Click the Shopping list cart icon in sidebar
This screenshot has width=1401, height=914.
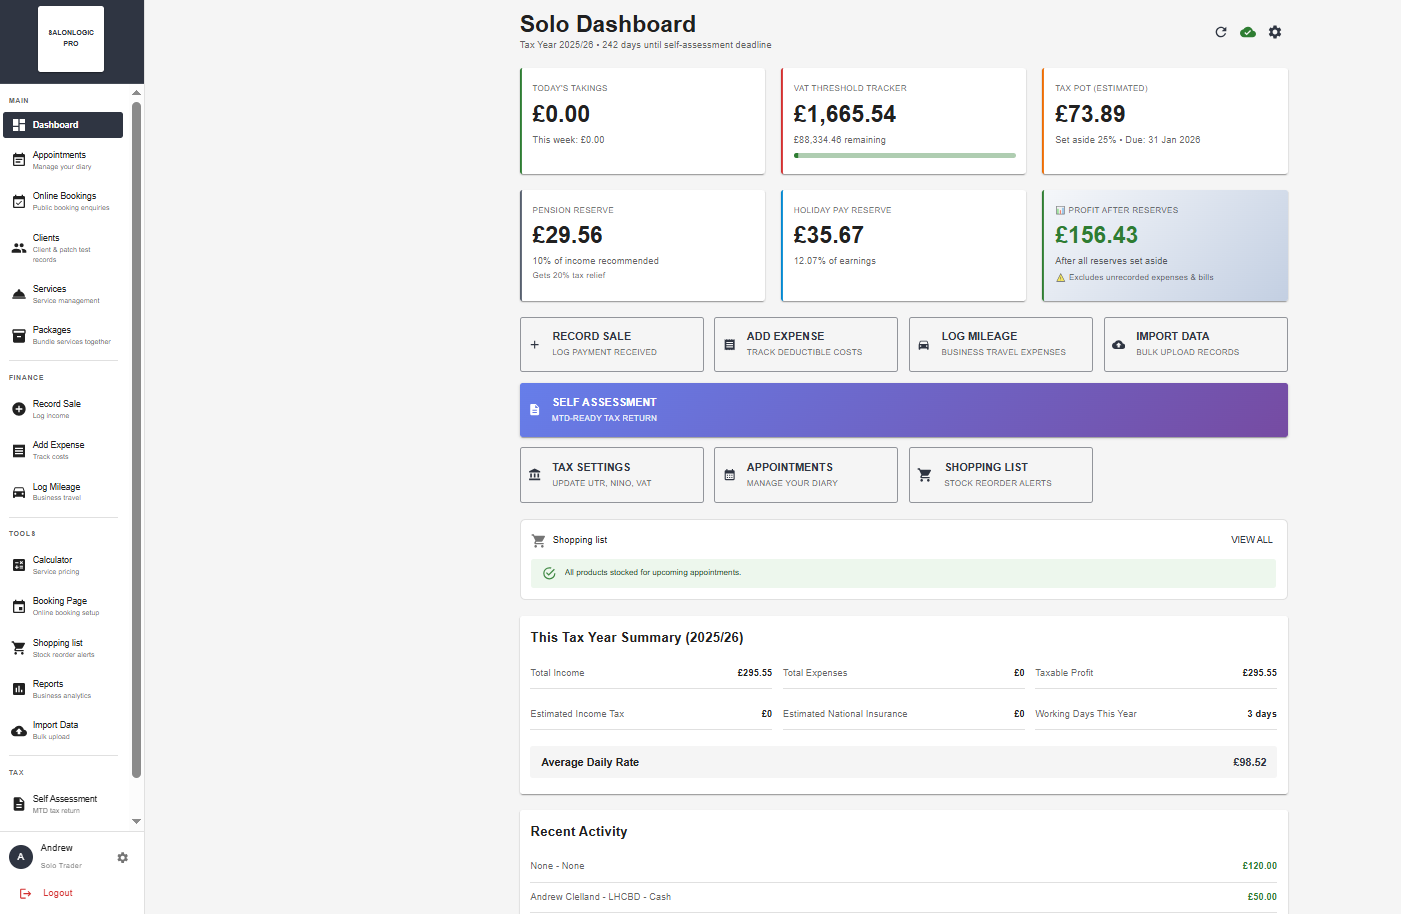[x=19, y=648]
